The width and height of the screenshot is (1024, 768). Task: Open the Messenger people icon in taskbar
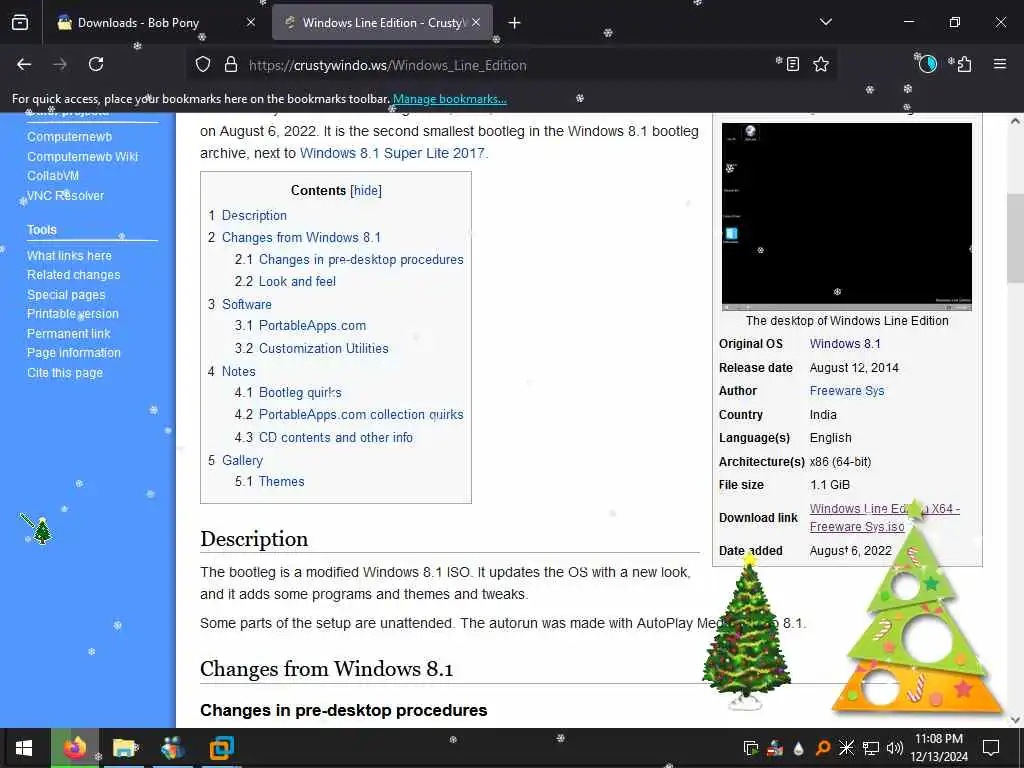tap(173, 748)
